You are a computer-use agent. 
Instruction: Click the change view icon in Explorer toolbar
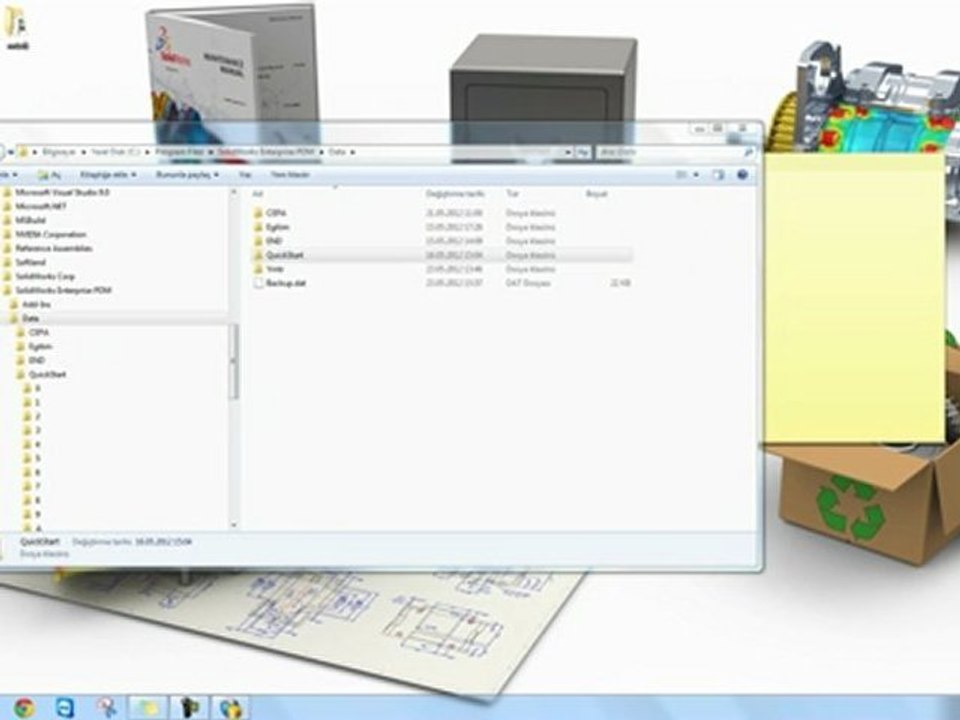coord(681,175)
